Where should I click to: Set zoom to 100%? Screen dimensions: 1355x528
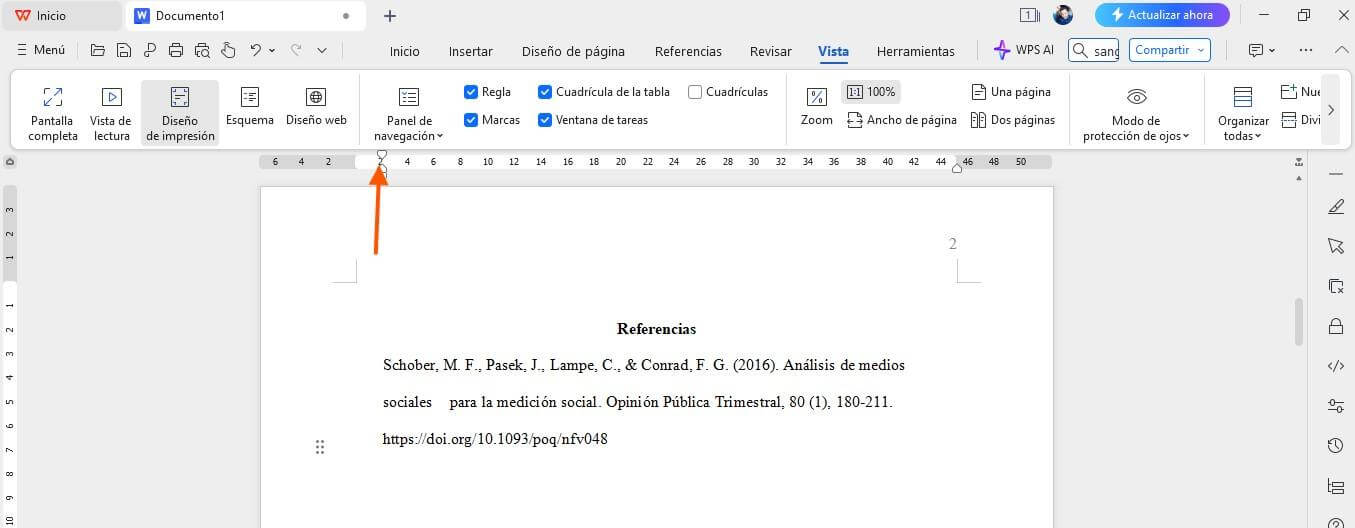[x=871, y=92]
